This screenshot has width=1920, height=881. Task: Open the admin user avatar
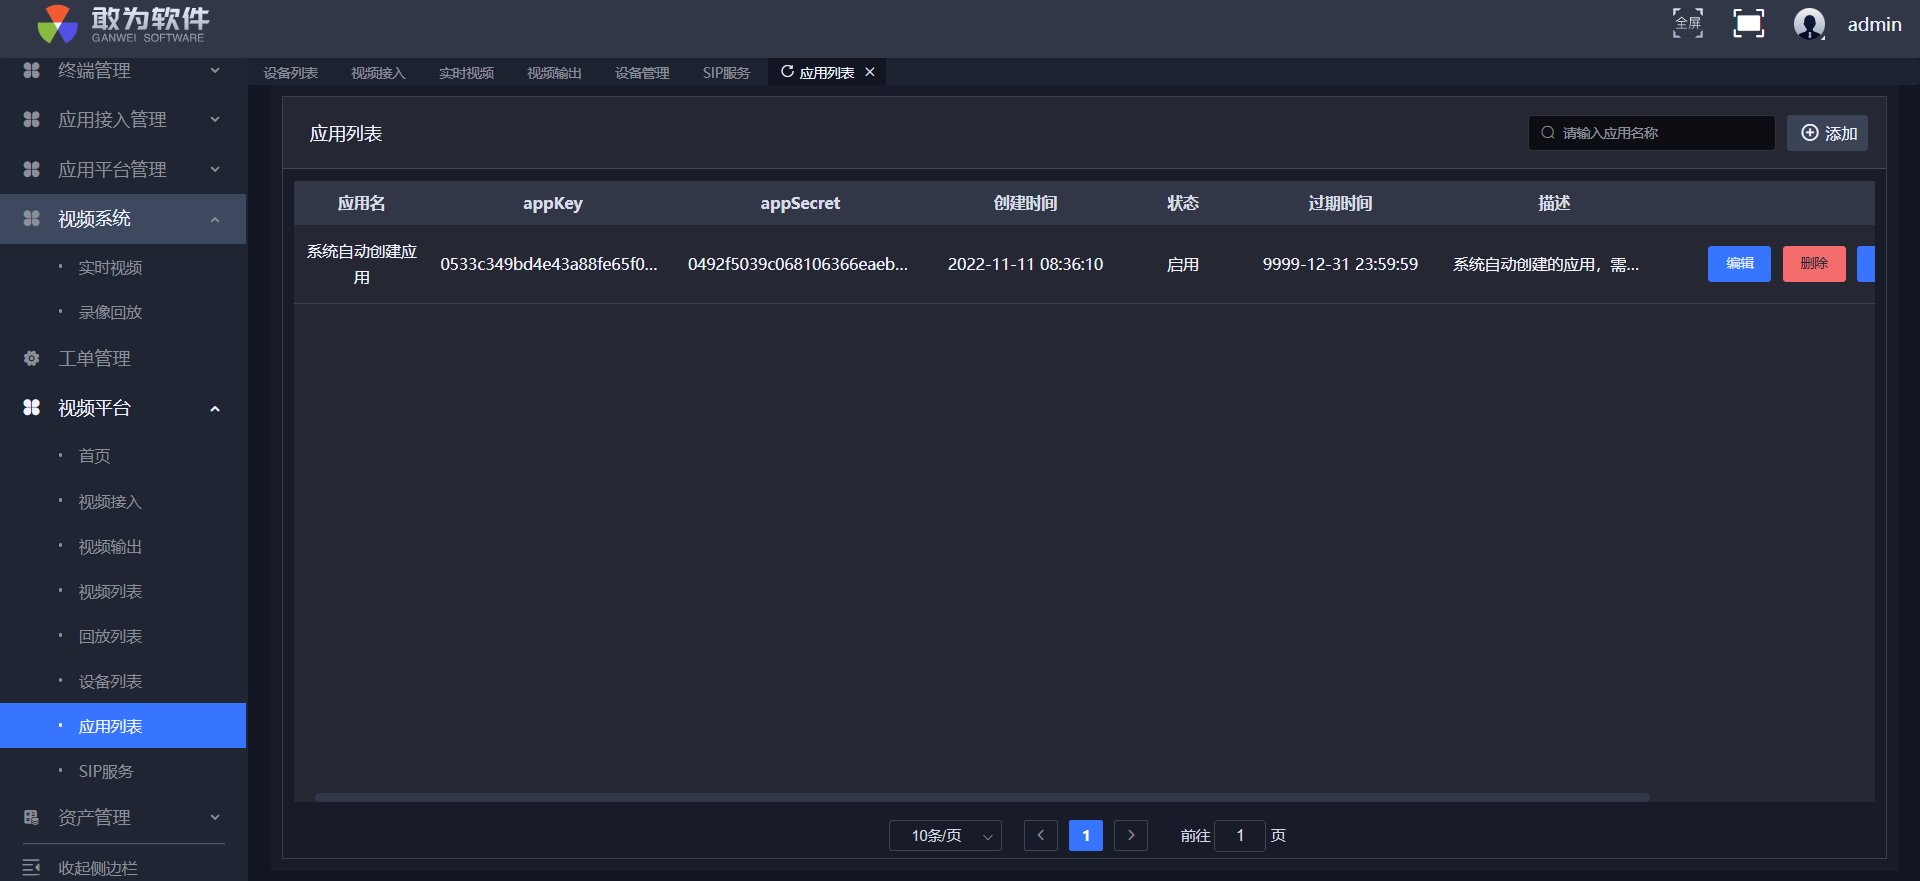[x=1809, y=23]
